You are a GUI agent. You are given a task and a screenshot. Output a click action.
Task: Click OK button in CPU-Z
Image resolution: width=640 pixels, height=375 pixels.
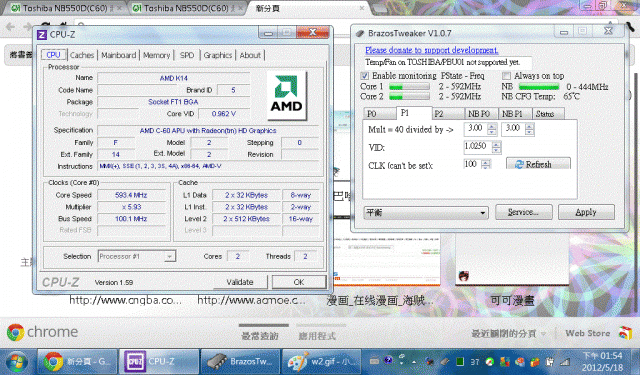(299, 282)
